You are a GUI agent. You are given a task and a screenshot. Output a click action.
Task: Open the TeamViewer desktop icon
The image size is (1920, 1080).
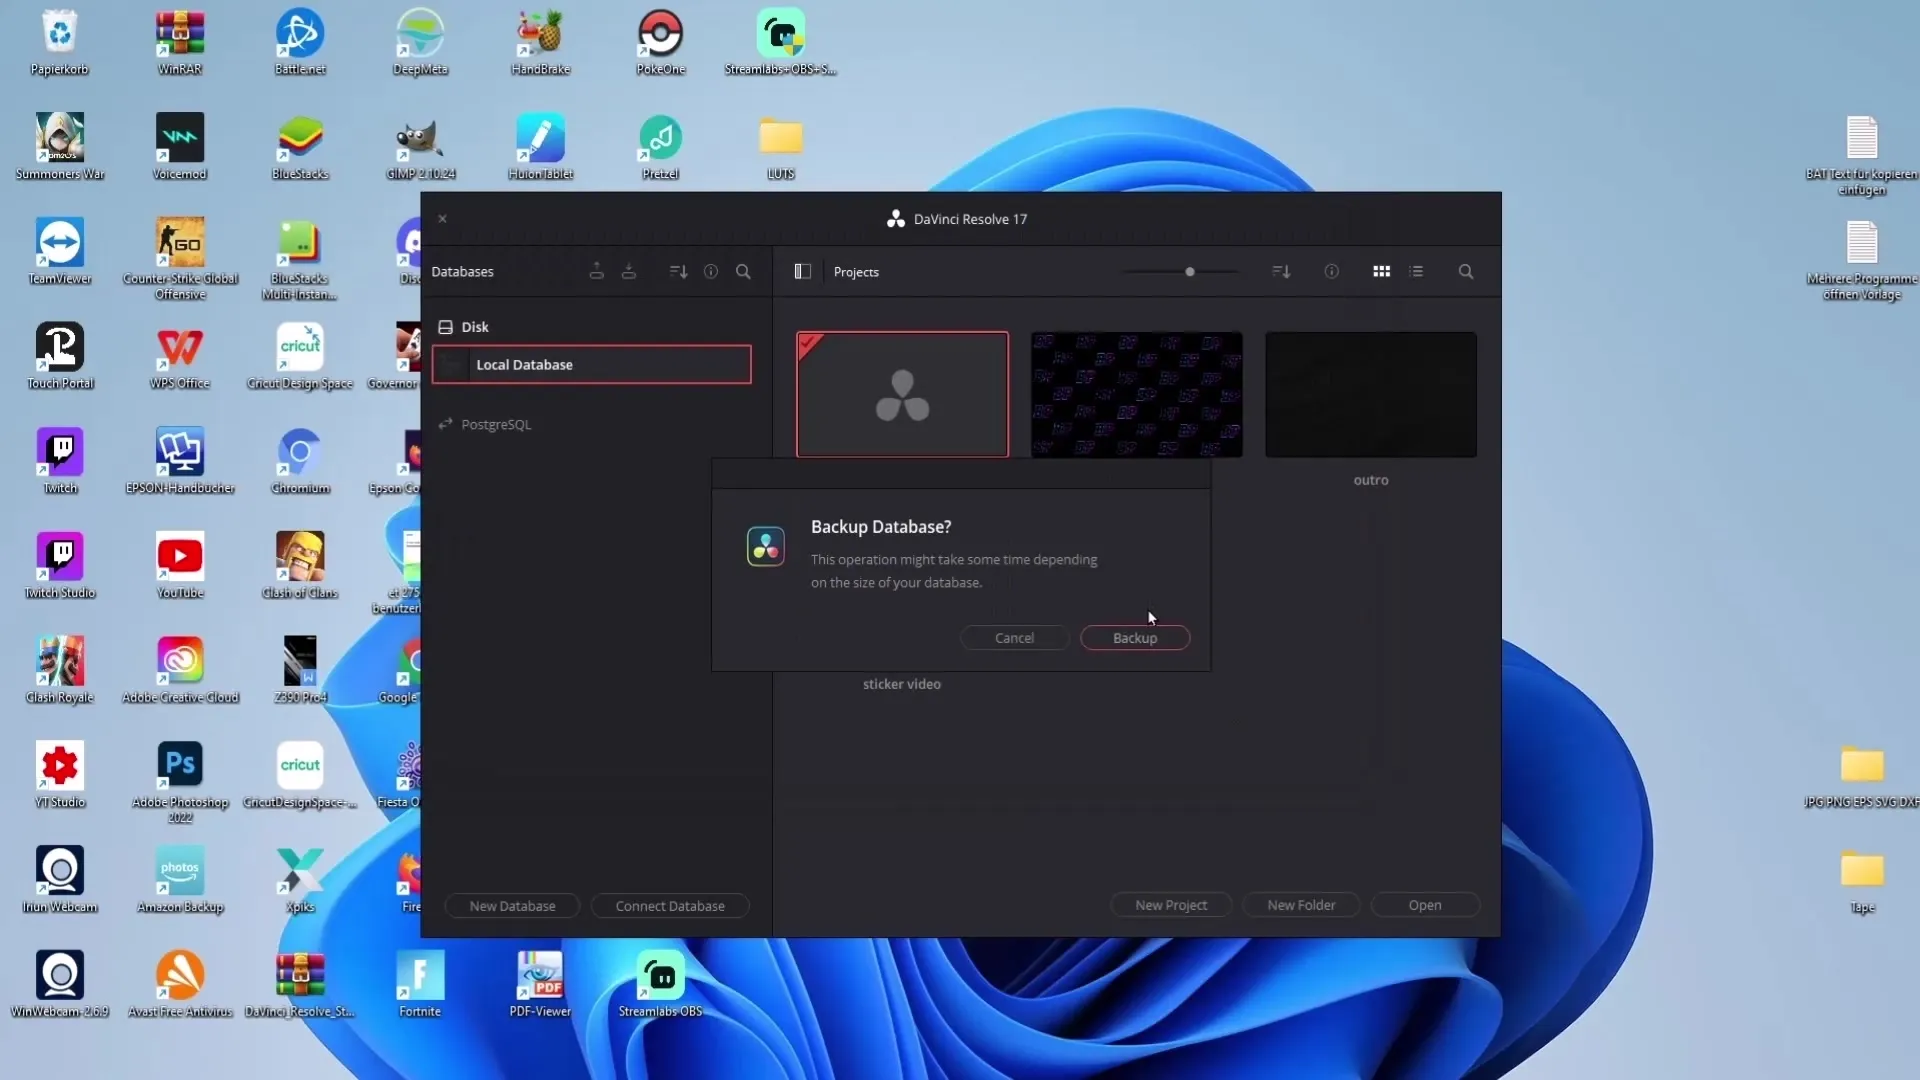pos(60,252)
